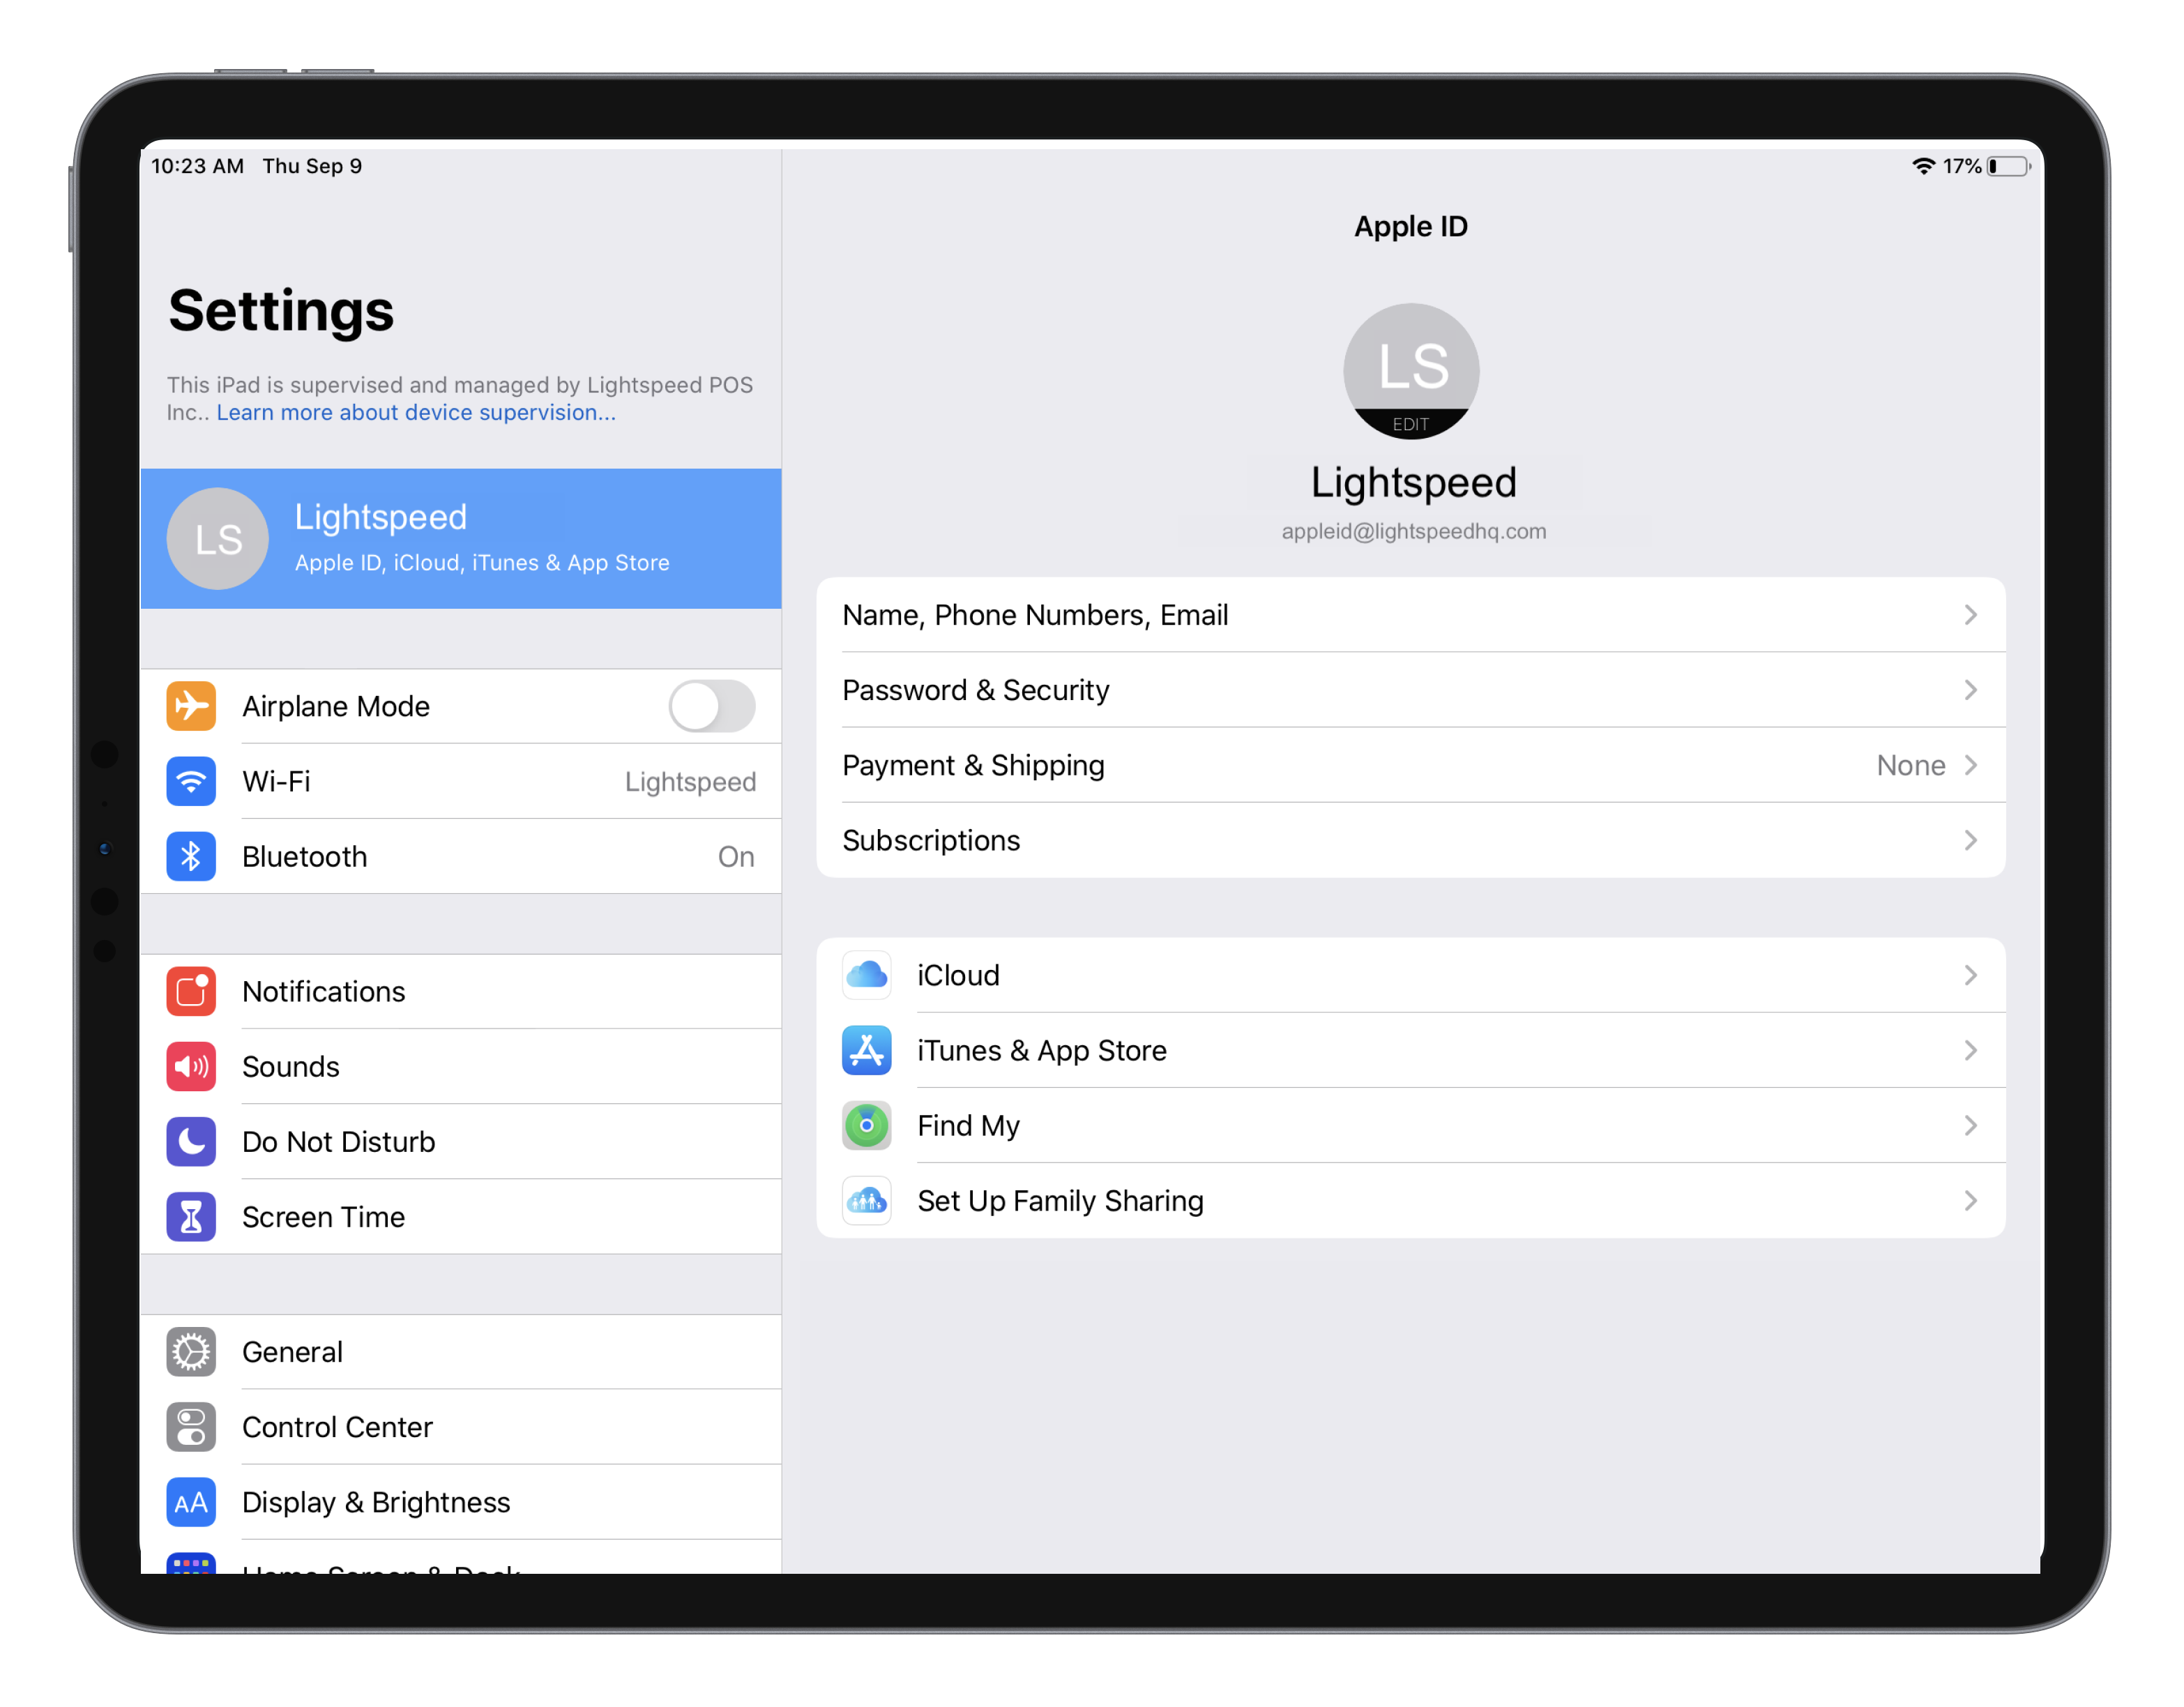Toggle Bluetooth on or off

(463, 856)
